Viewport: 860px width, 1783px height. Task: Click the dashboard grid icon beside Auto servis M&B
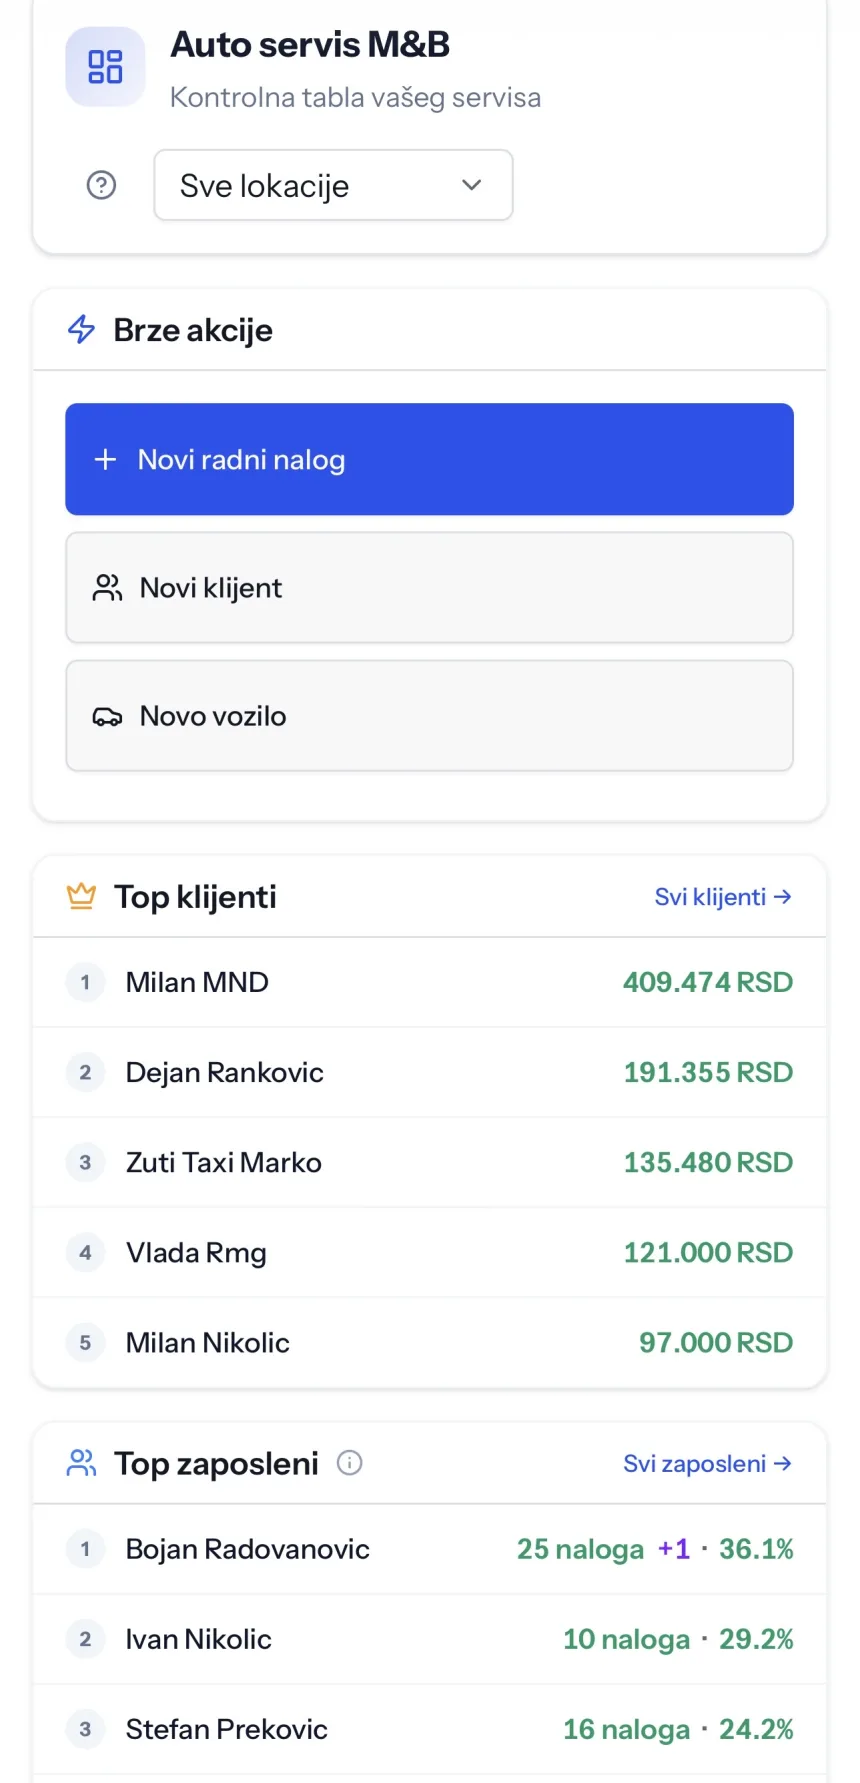(105, 67)
